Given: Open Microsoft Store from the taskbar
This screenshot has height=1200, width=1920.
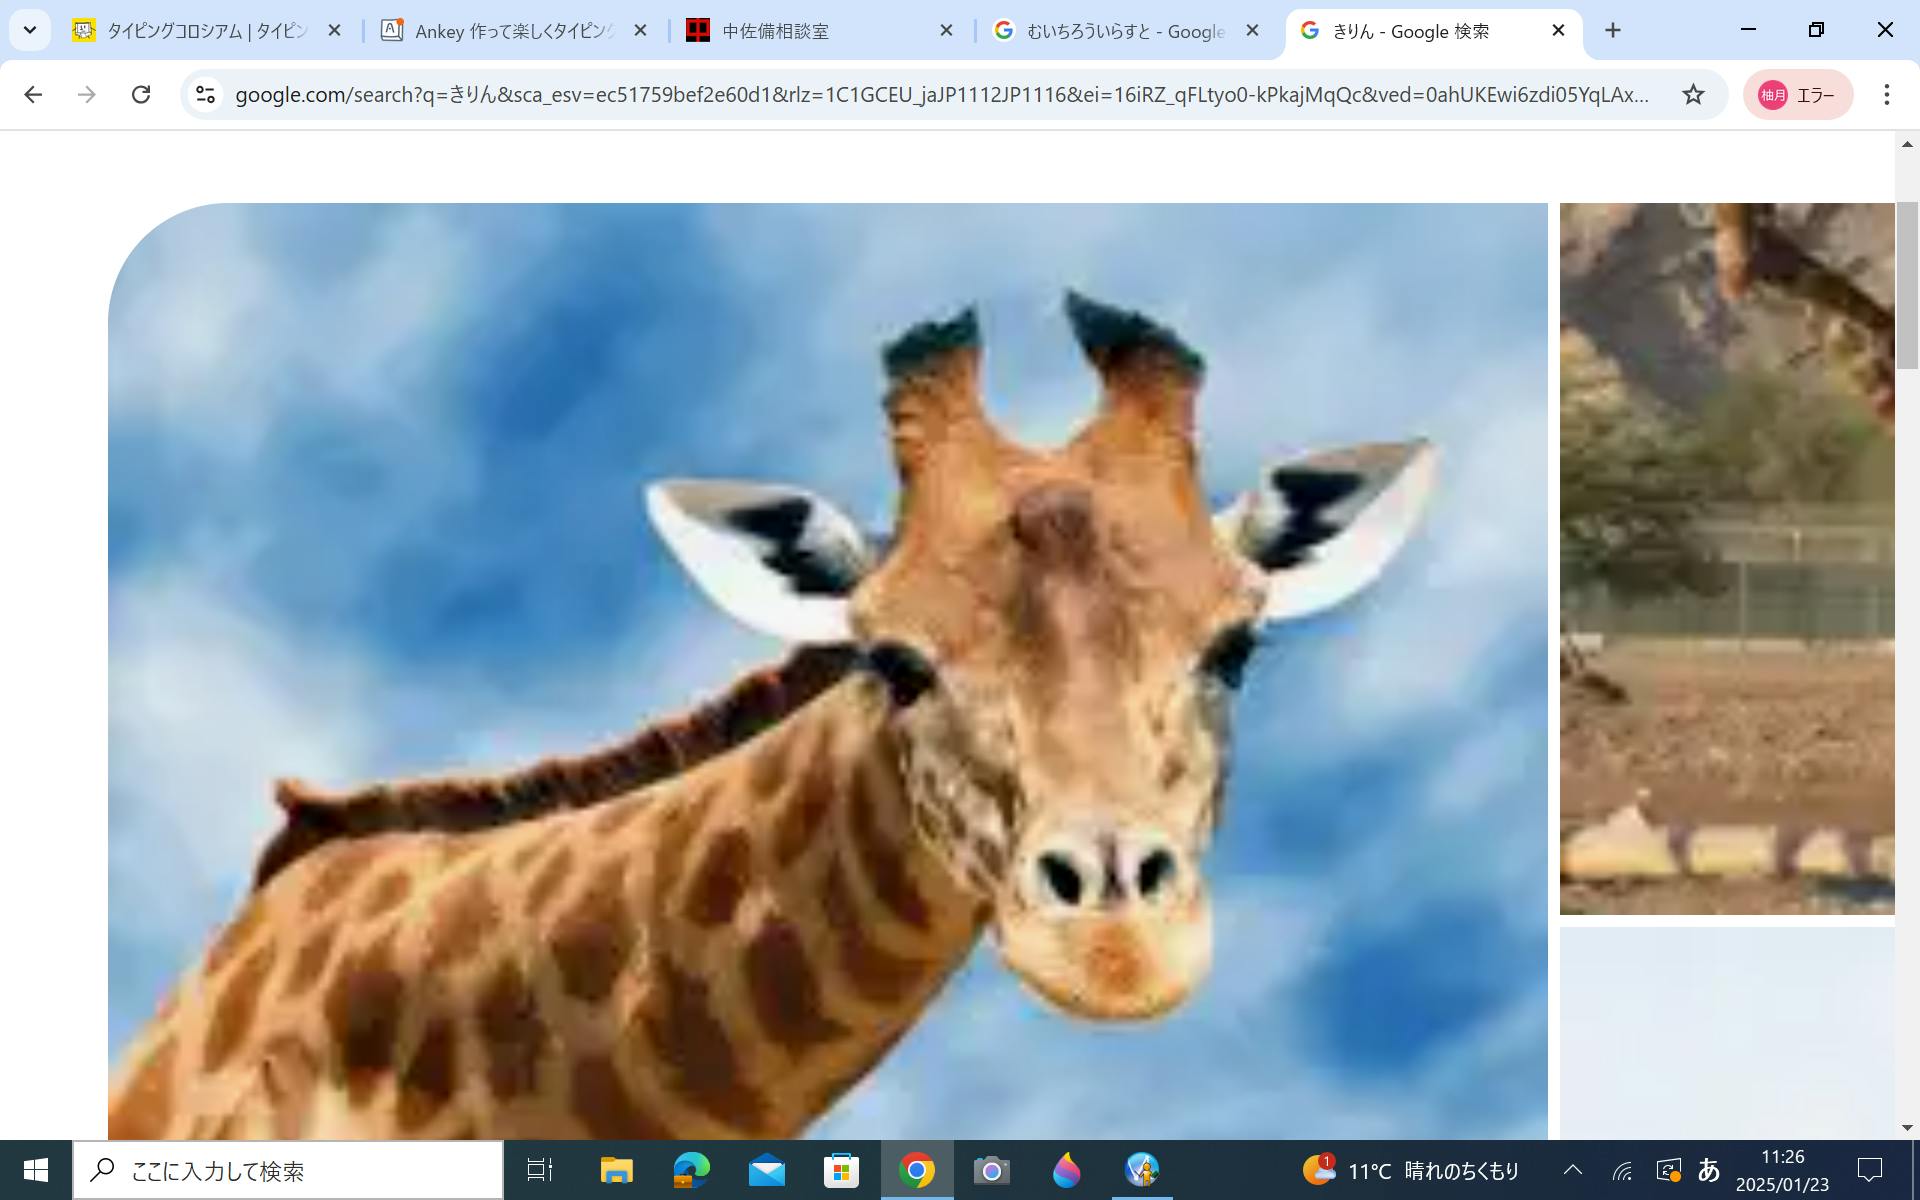Looking at the screenshot, I should [841, 1170].
